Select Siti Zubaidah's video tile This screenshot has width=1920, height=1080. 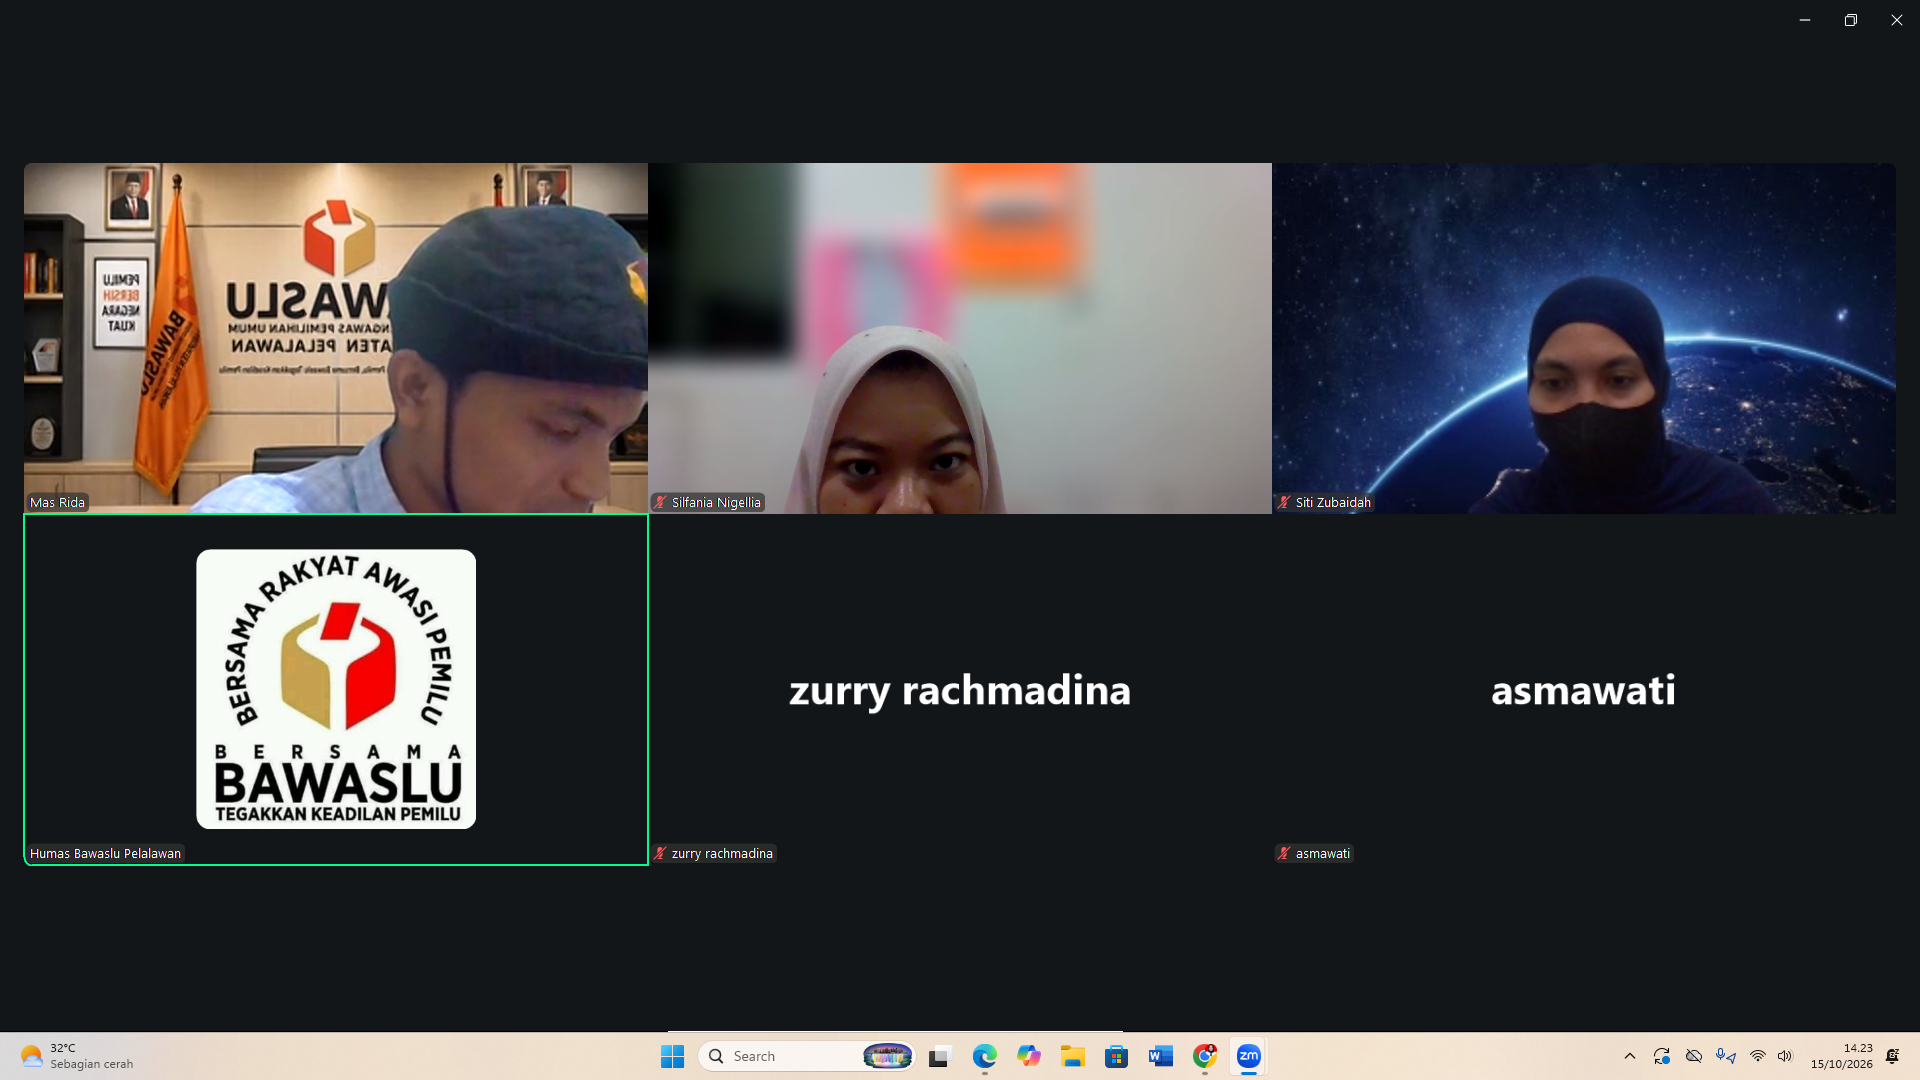(1584, 338)
